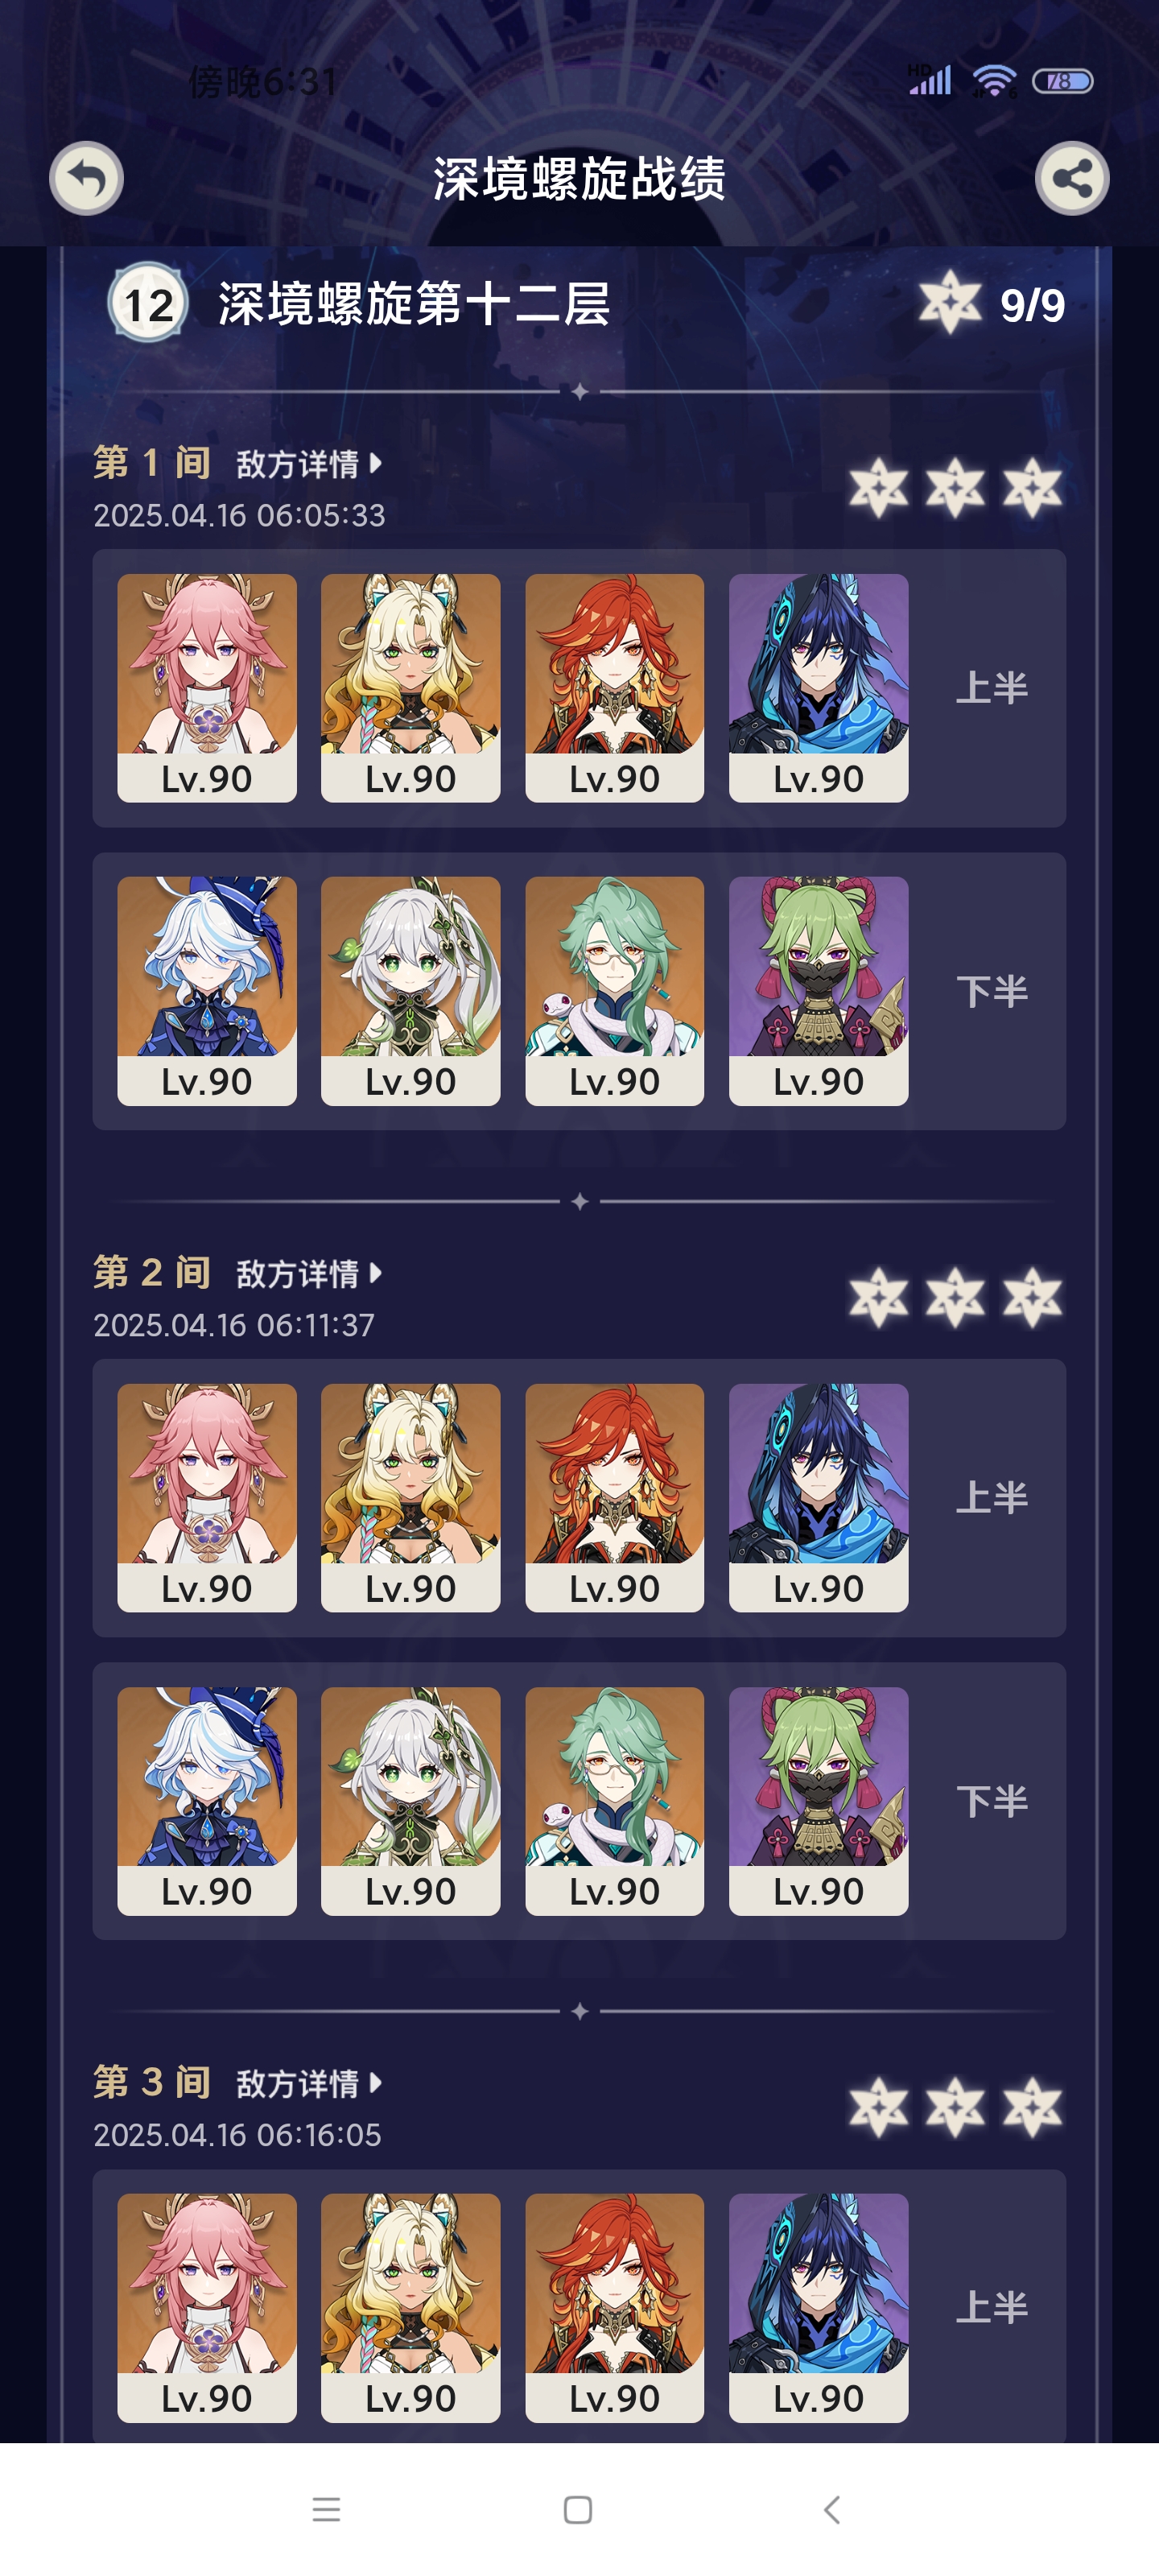1159x2576 pixels.
Task: Tap the Android home square icon
Action: point(578,2509)
